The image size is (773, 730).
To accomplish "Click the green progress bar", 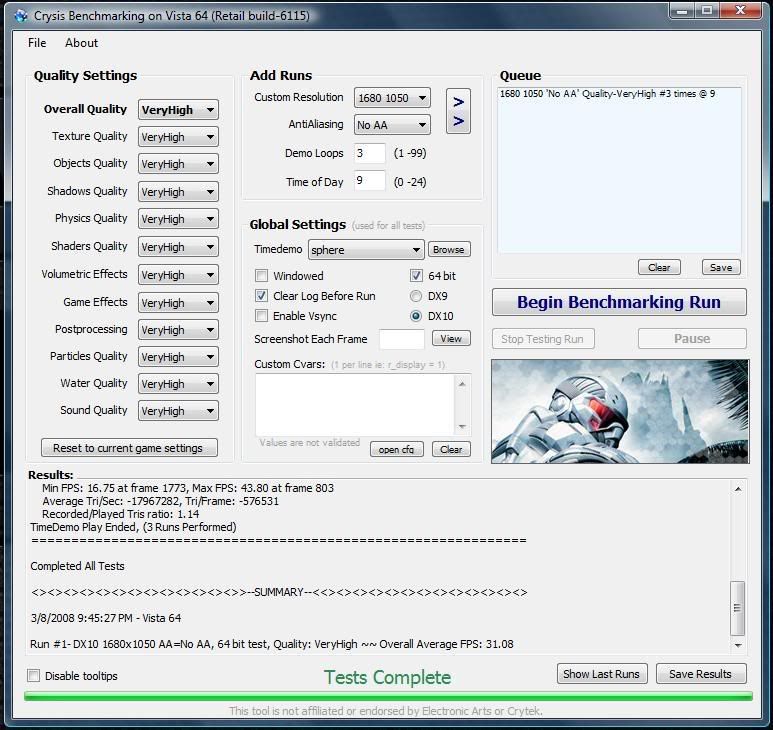I will [388, 696].
